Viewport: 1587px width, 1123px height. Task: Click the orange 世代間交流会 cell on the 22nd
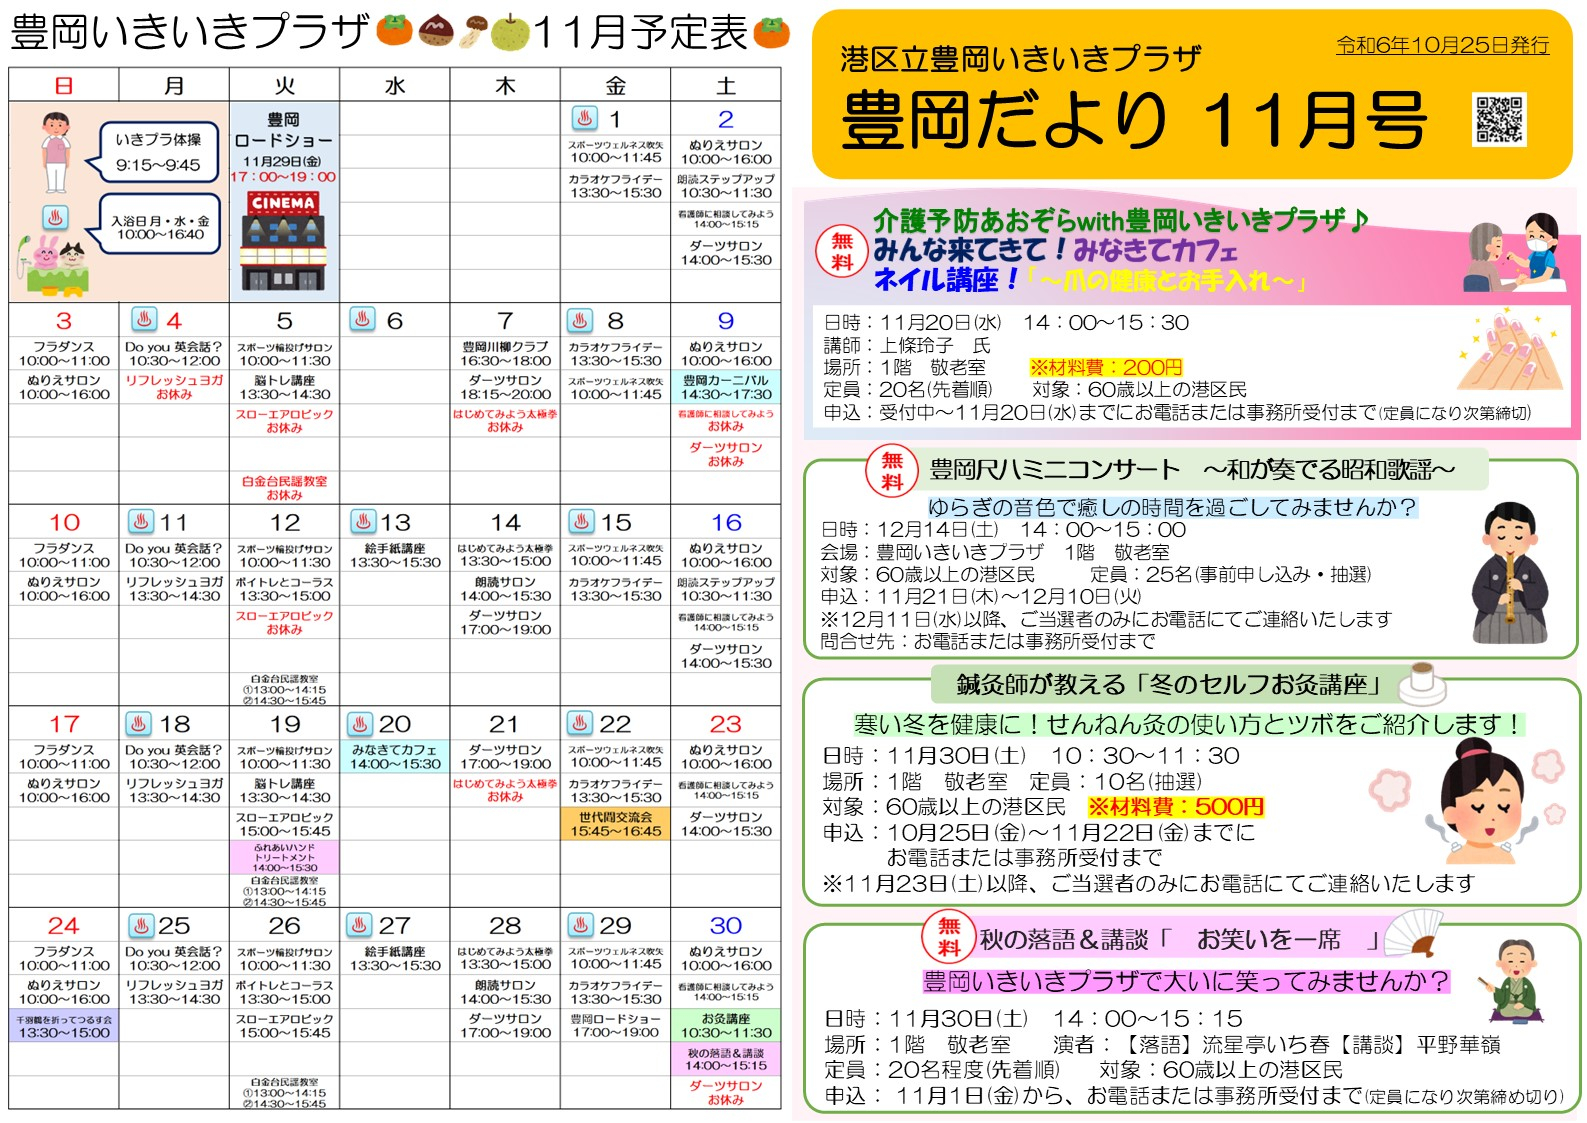615,824
